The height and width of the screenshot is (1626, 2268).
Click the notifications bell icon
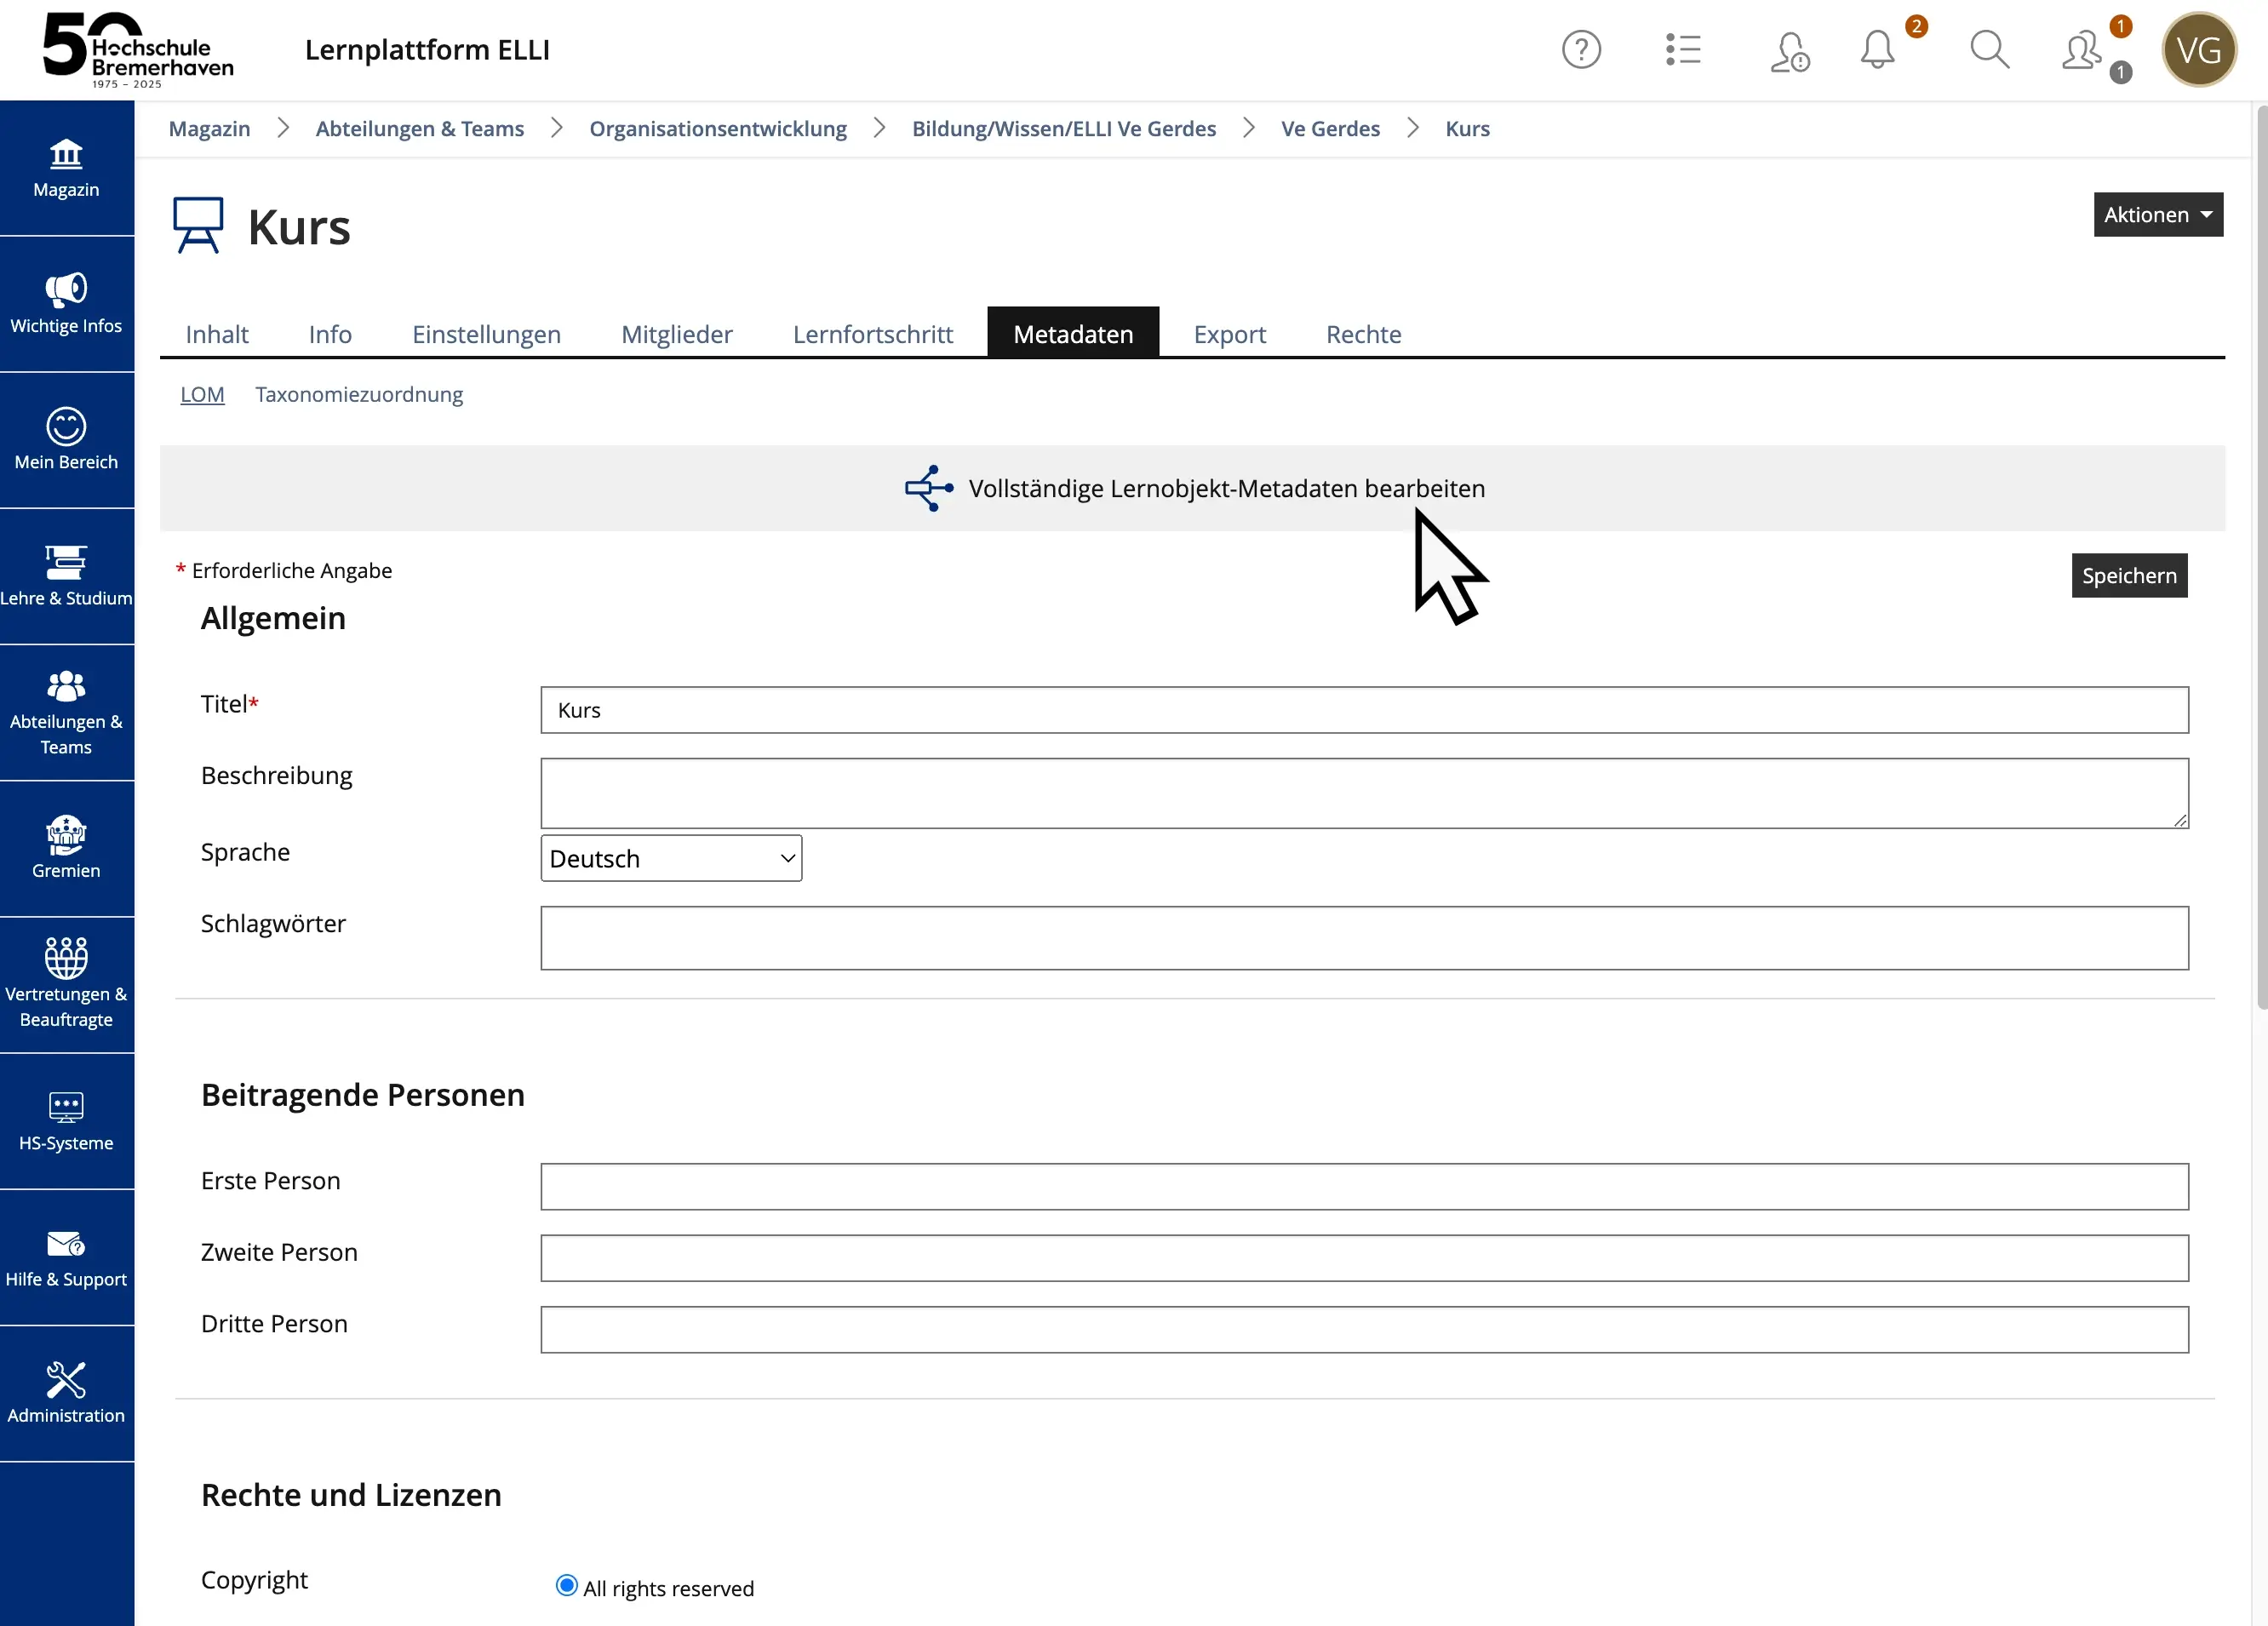point(1877,50)
